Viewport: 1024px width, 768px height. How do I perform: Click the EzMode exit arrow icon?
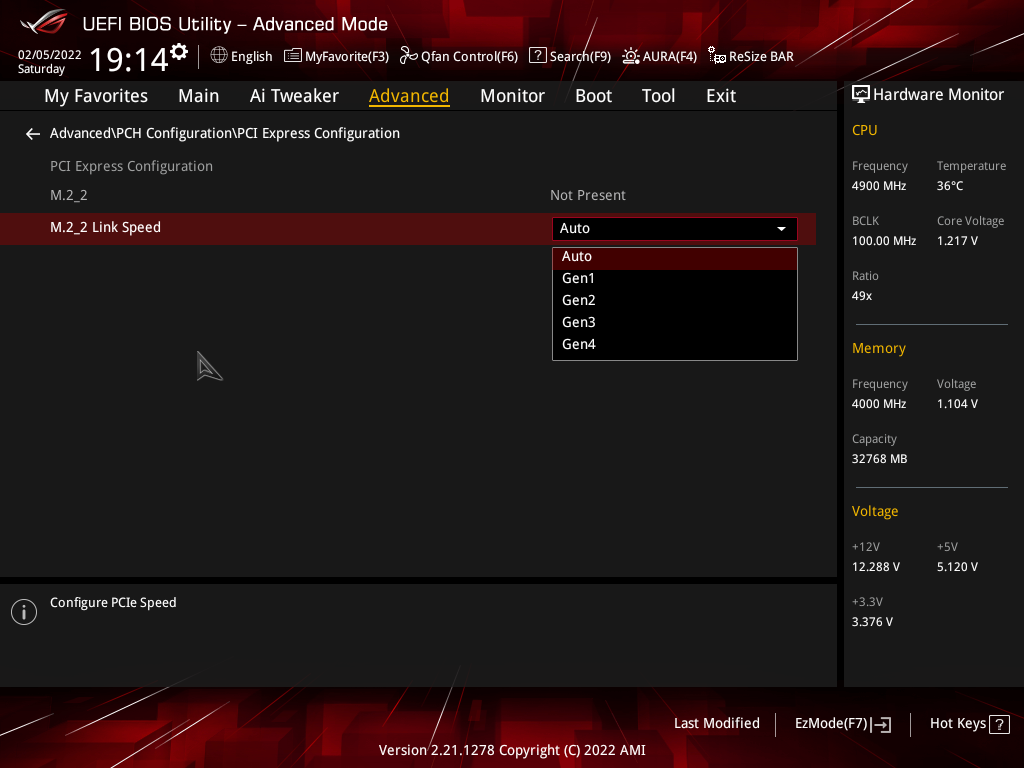click(x=882, y=724)
